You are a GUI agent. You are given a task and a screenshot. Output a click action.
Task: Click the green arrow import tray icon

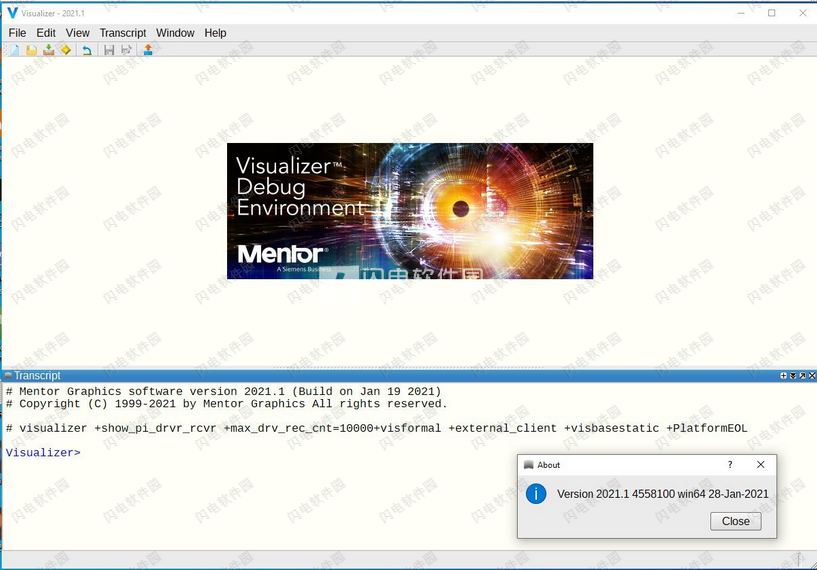(48, 50)
